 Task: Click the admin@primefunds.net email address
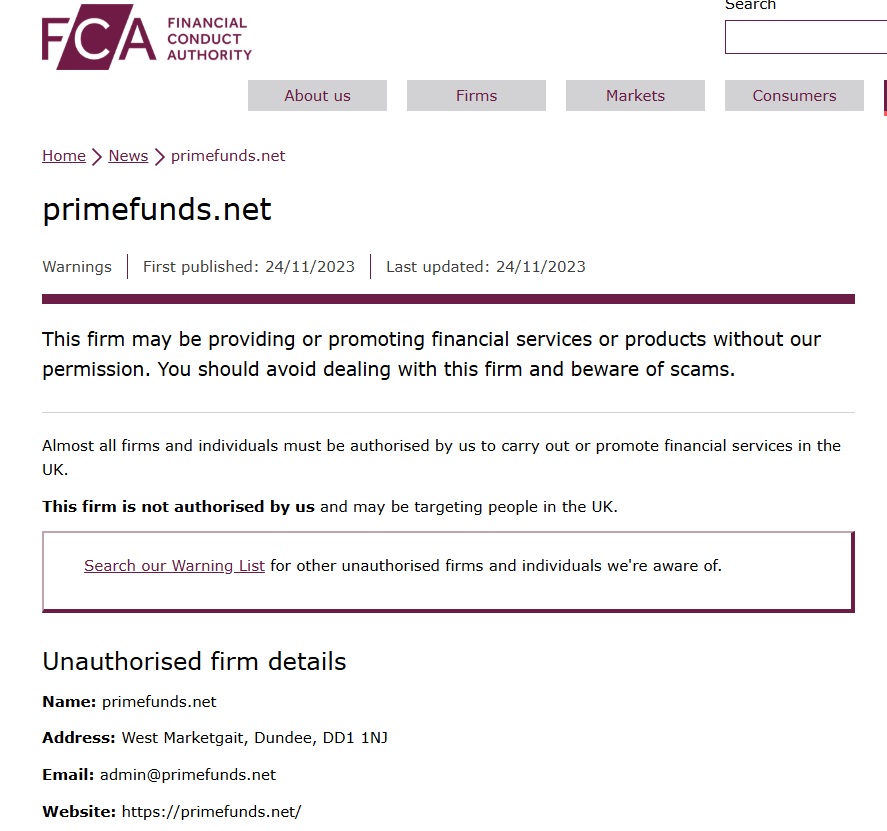pos(188,775)
